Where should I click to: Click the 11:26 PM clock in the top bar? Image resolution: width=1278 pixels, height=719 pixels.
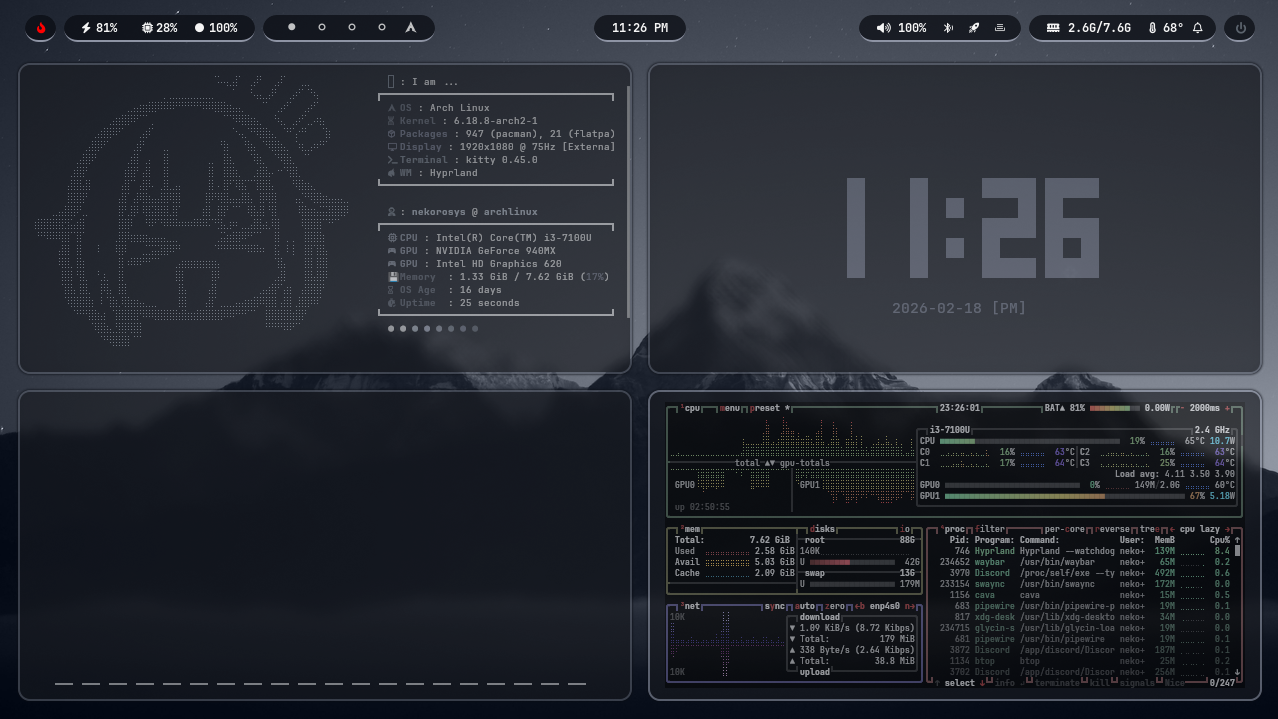coord(640,28)
